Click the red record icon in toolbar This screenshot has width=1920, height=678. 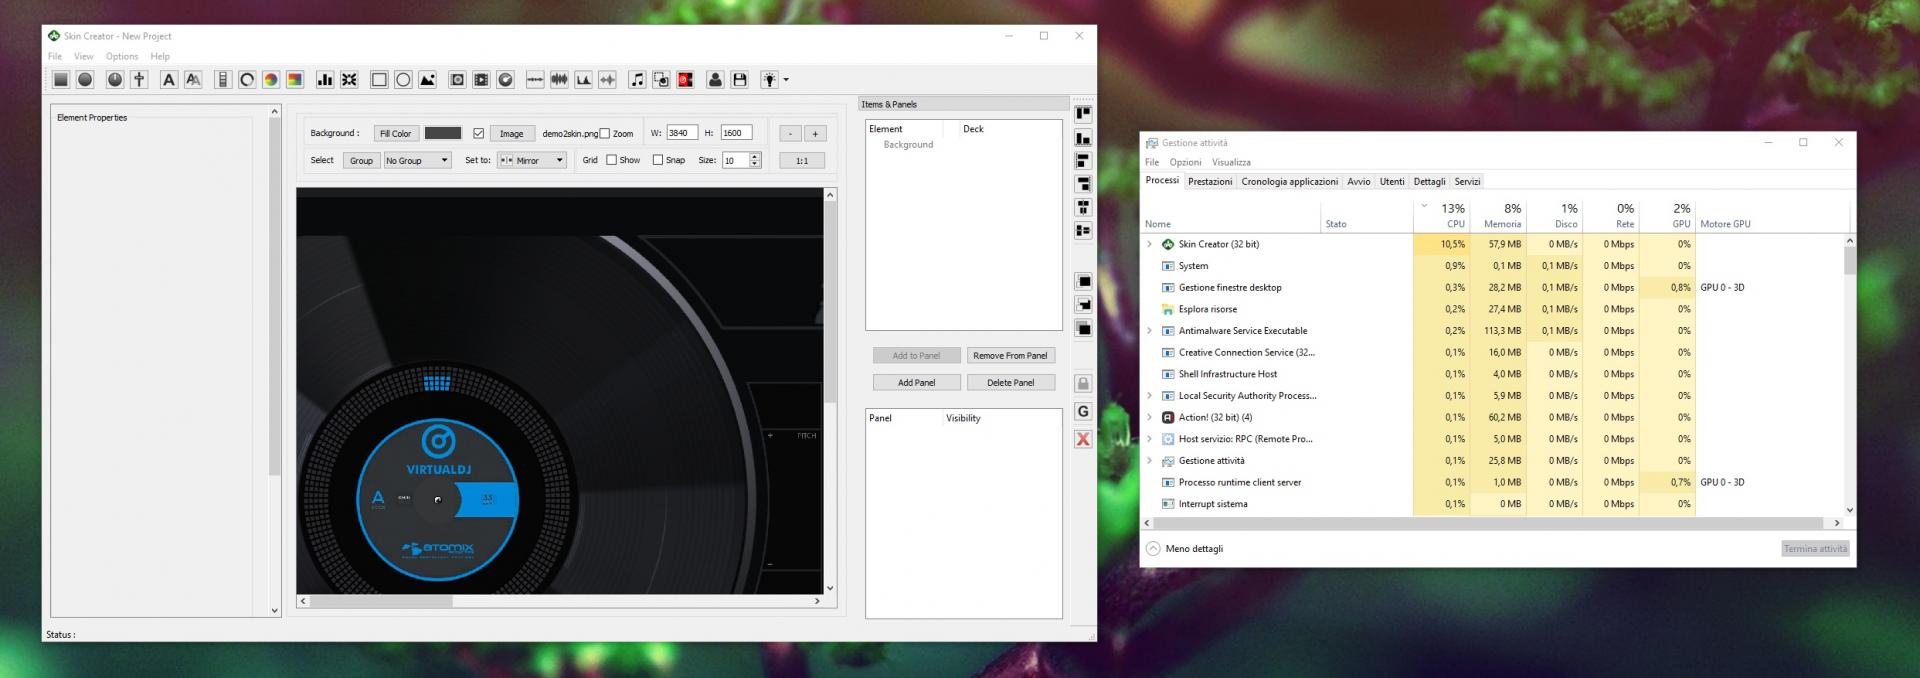tap(685, 80)
